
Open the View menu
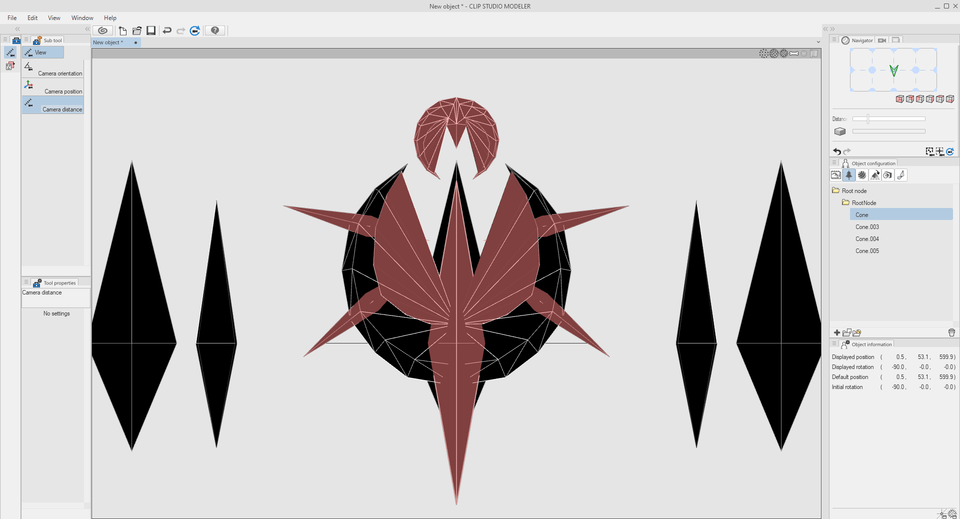tap(54, 18)
